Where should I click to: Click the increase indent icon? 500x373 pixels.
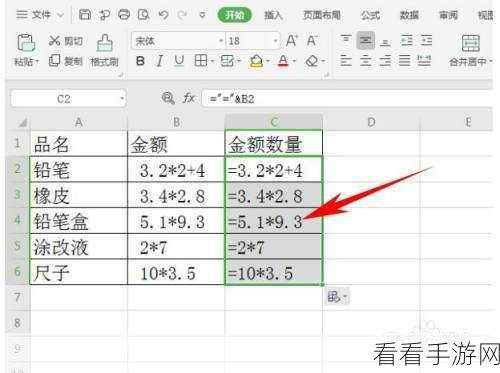[426, 40]
